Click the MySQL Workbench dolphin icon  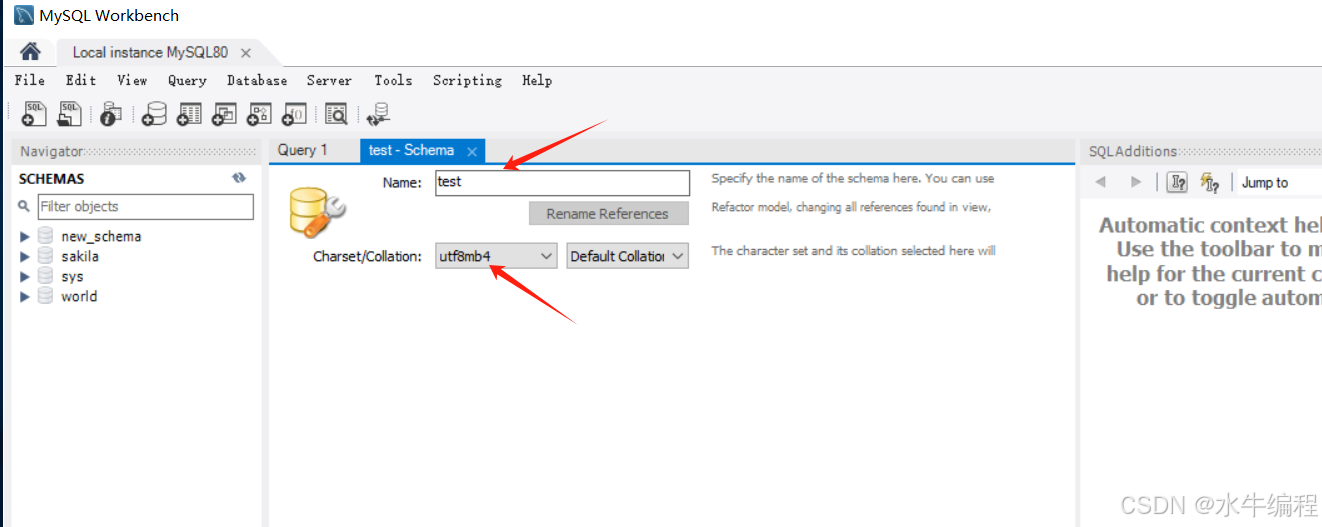(23, 15)
